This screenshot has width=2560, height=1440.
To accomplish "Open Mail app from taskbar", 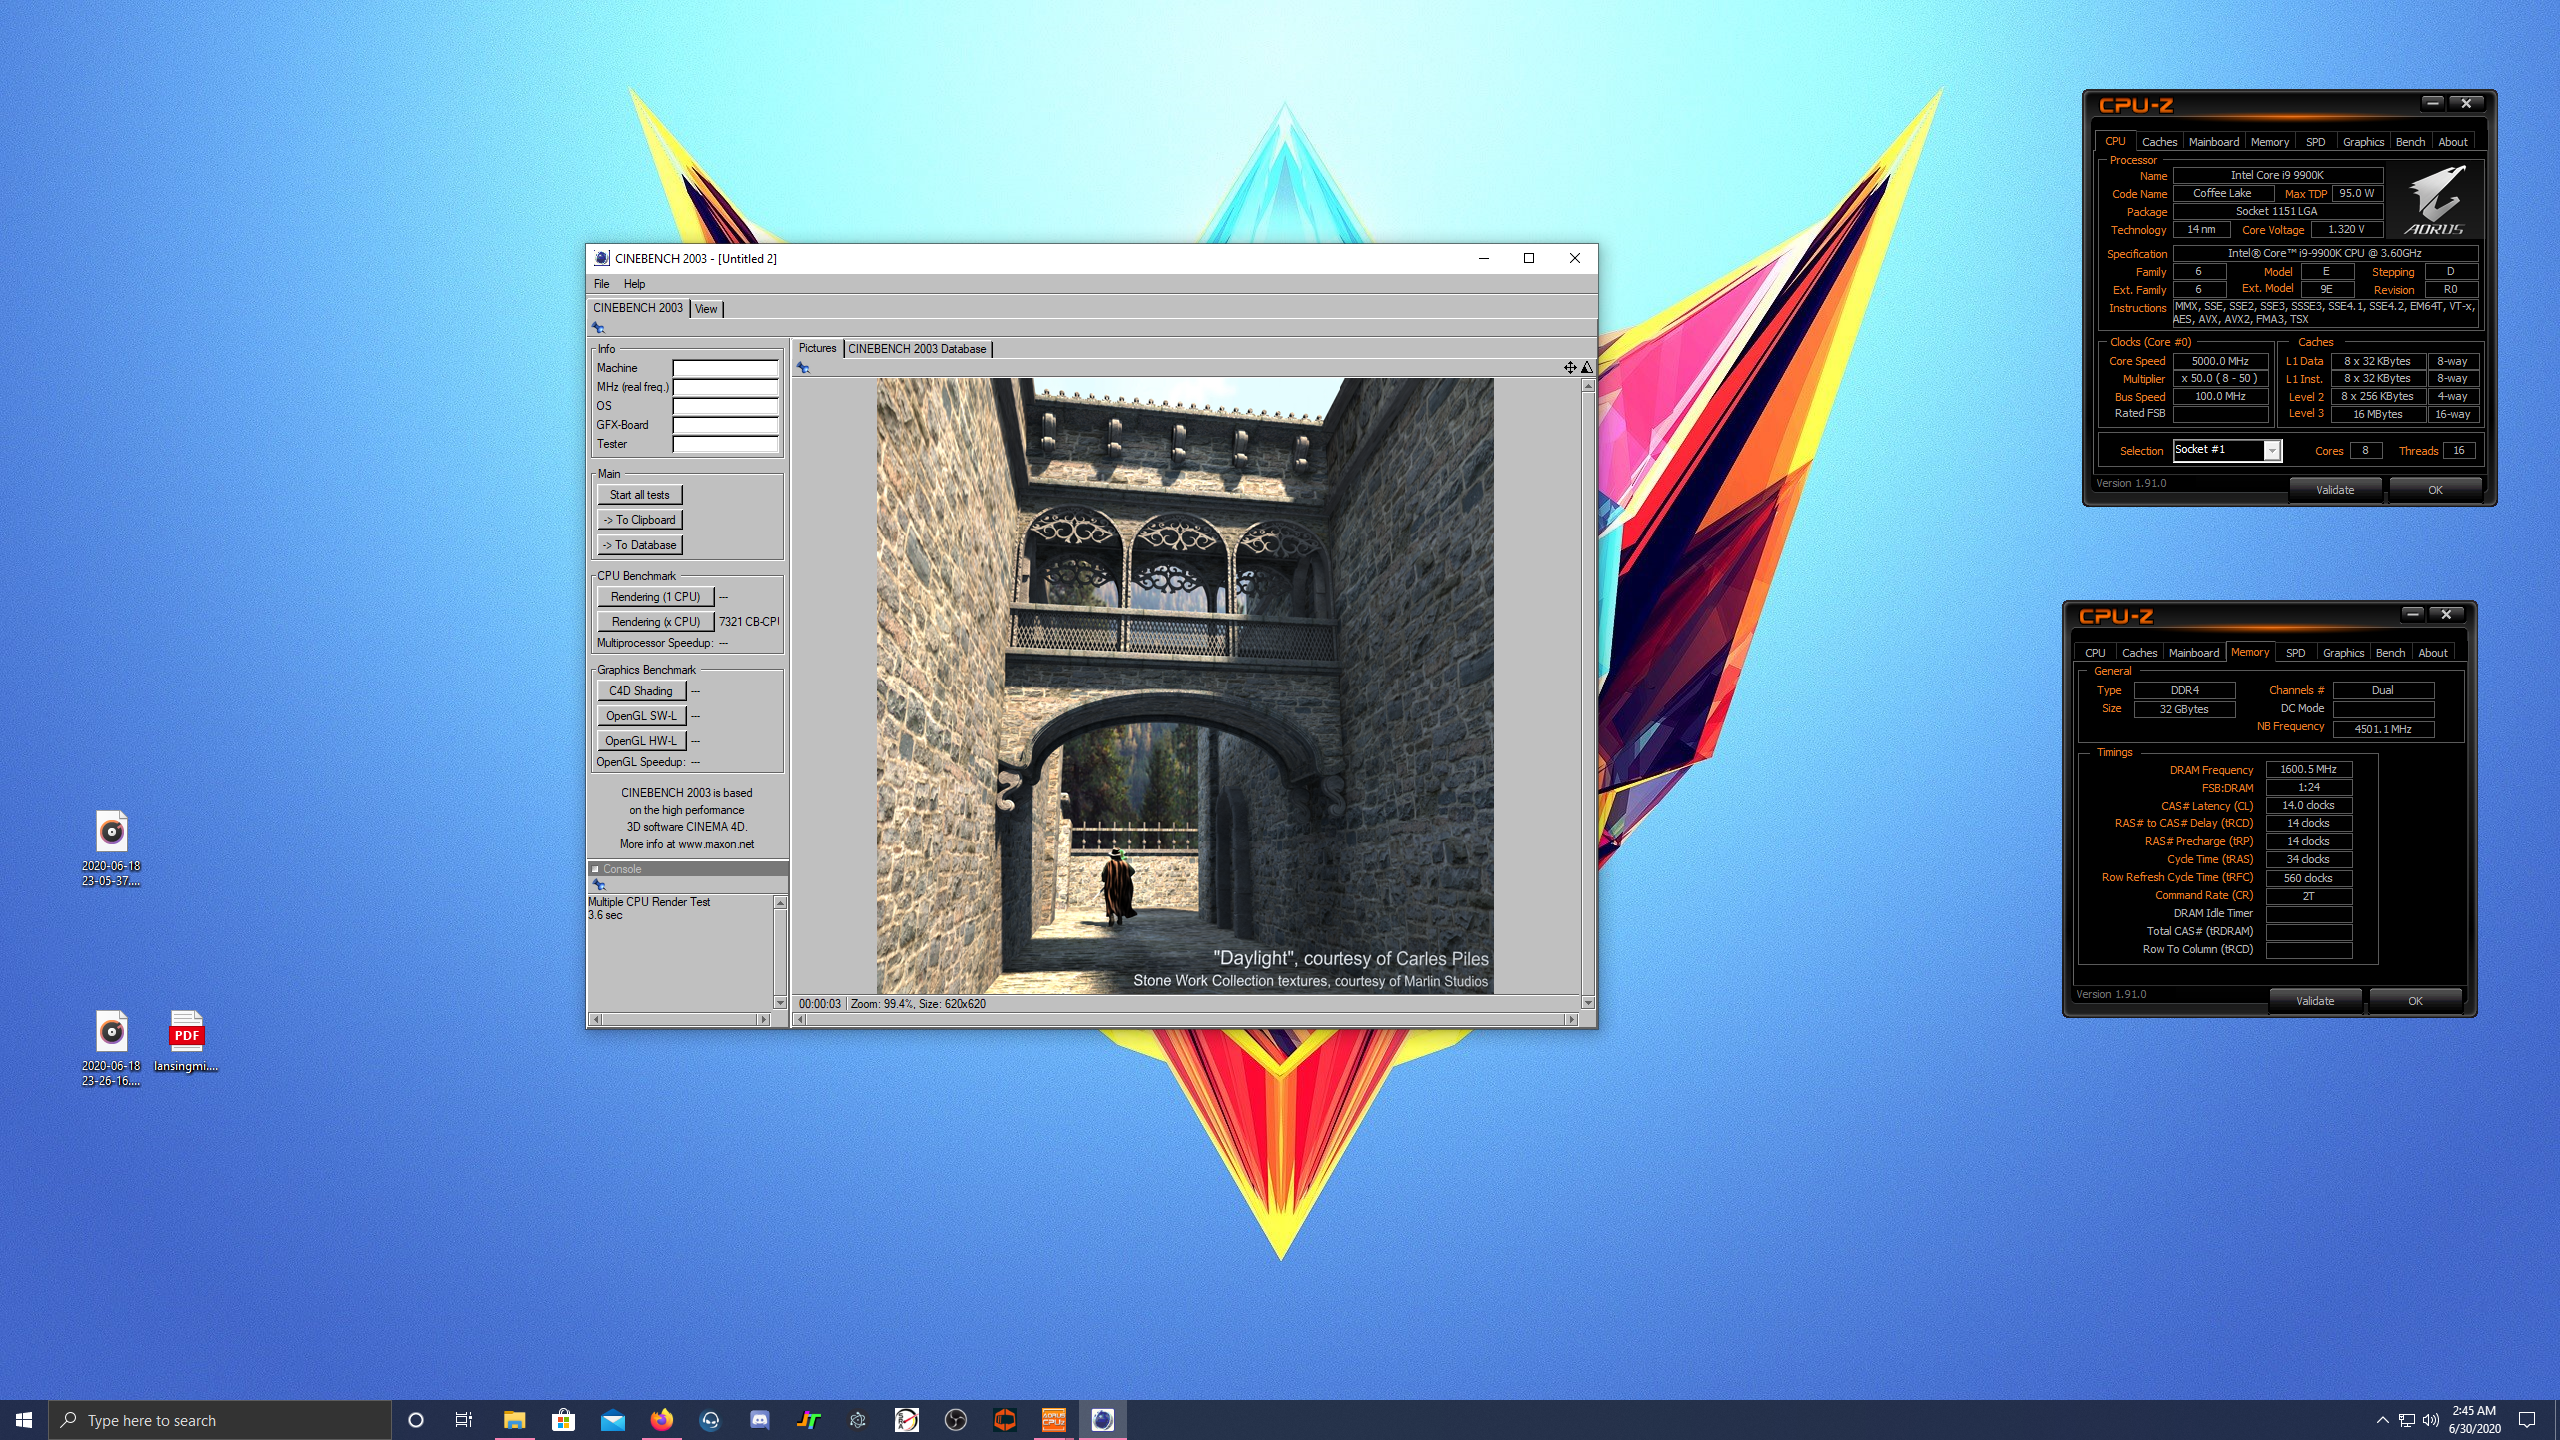I will (x=612, y=1420).
